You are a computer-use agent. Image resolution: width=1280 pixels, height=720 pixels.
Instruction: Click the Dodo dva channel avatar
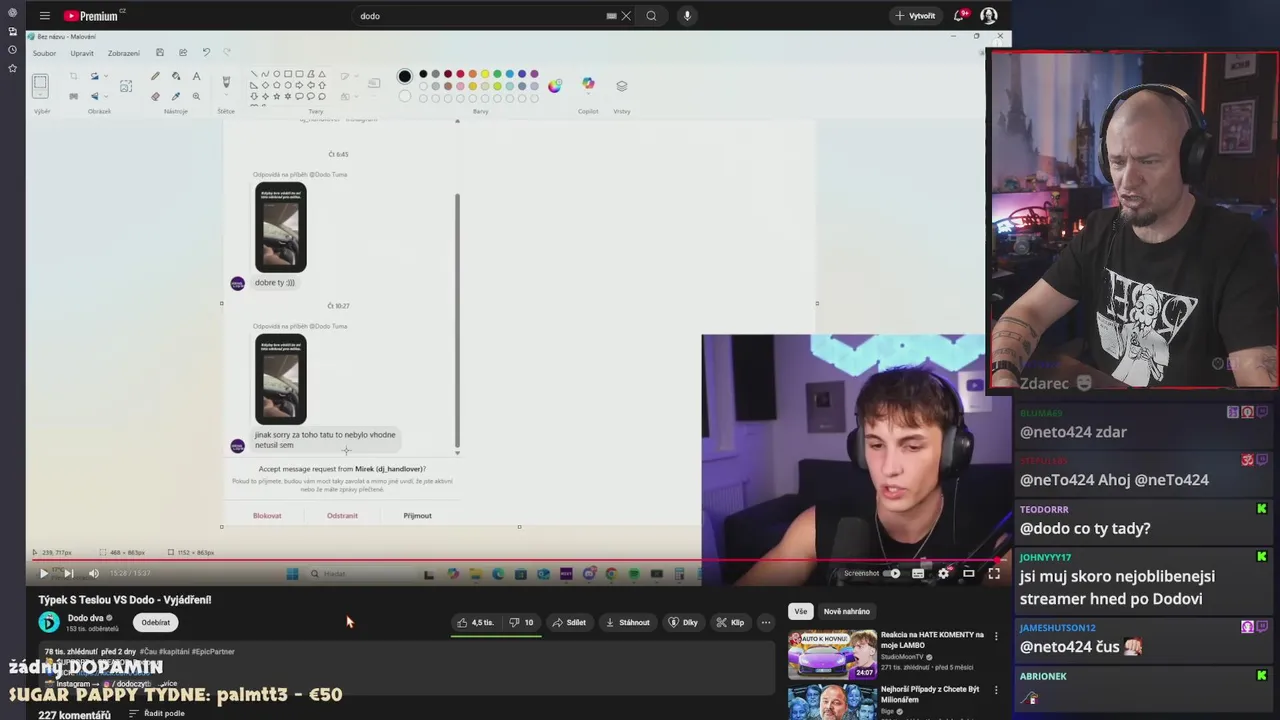point(49,622)
